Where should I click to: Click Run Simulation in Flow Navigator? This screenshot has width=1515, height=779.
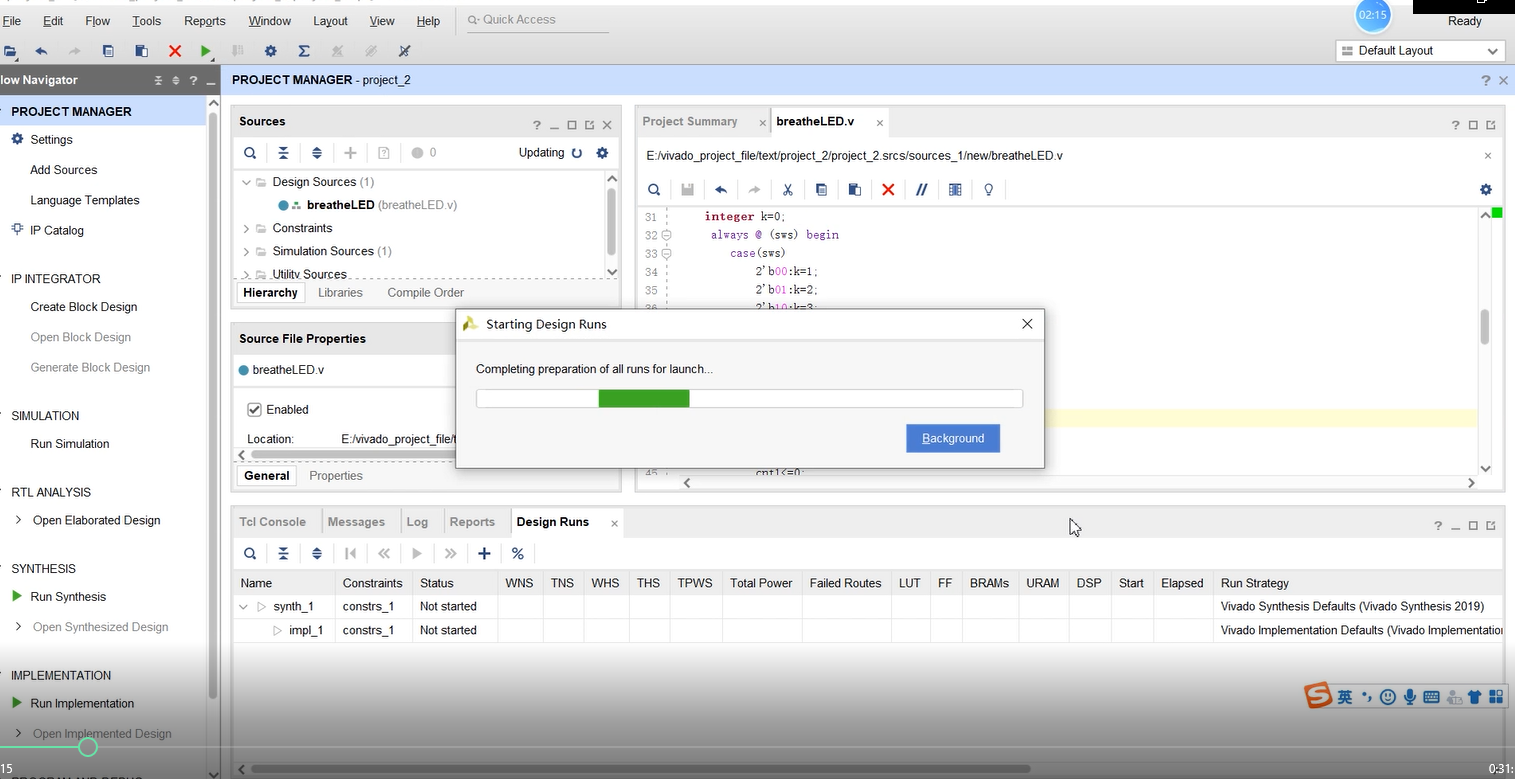[70, 444]
